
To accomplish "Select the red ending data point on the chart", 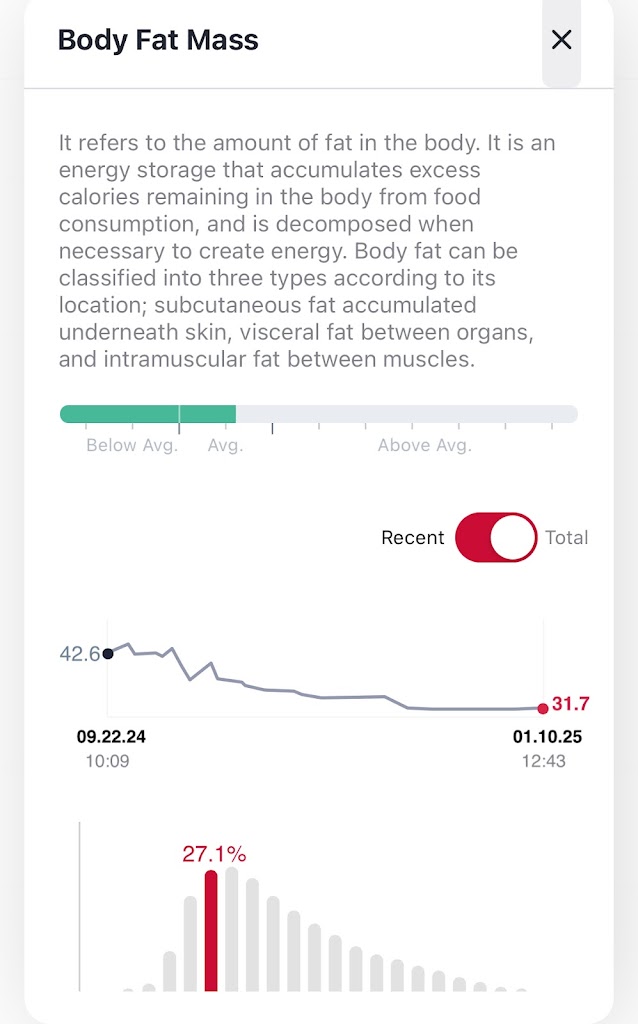I will pos(543,708).
